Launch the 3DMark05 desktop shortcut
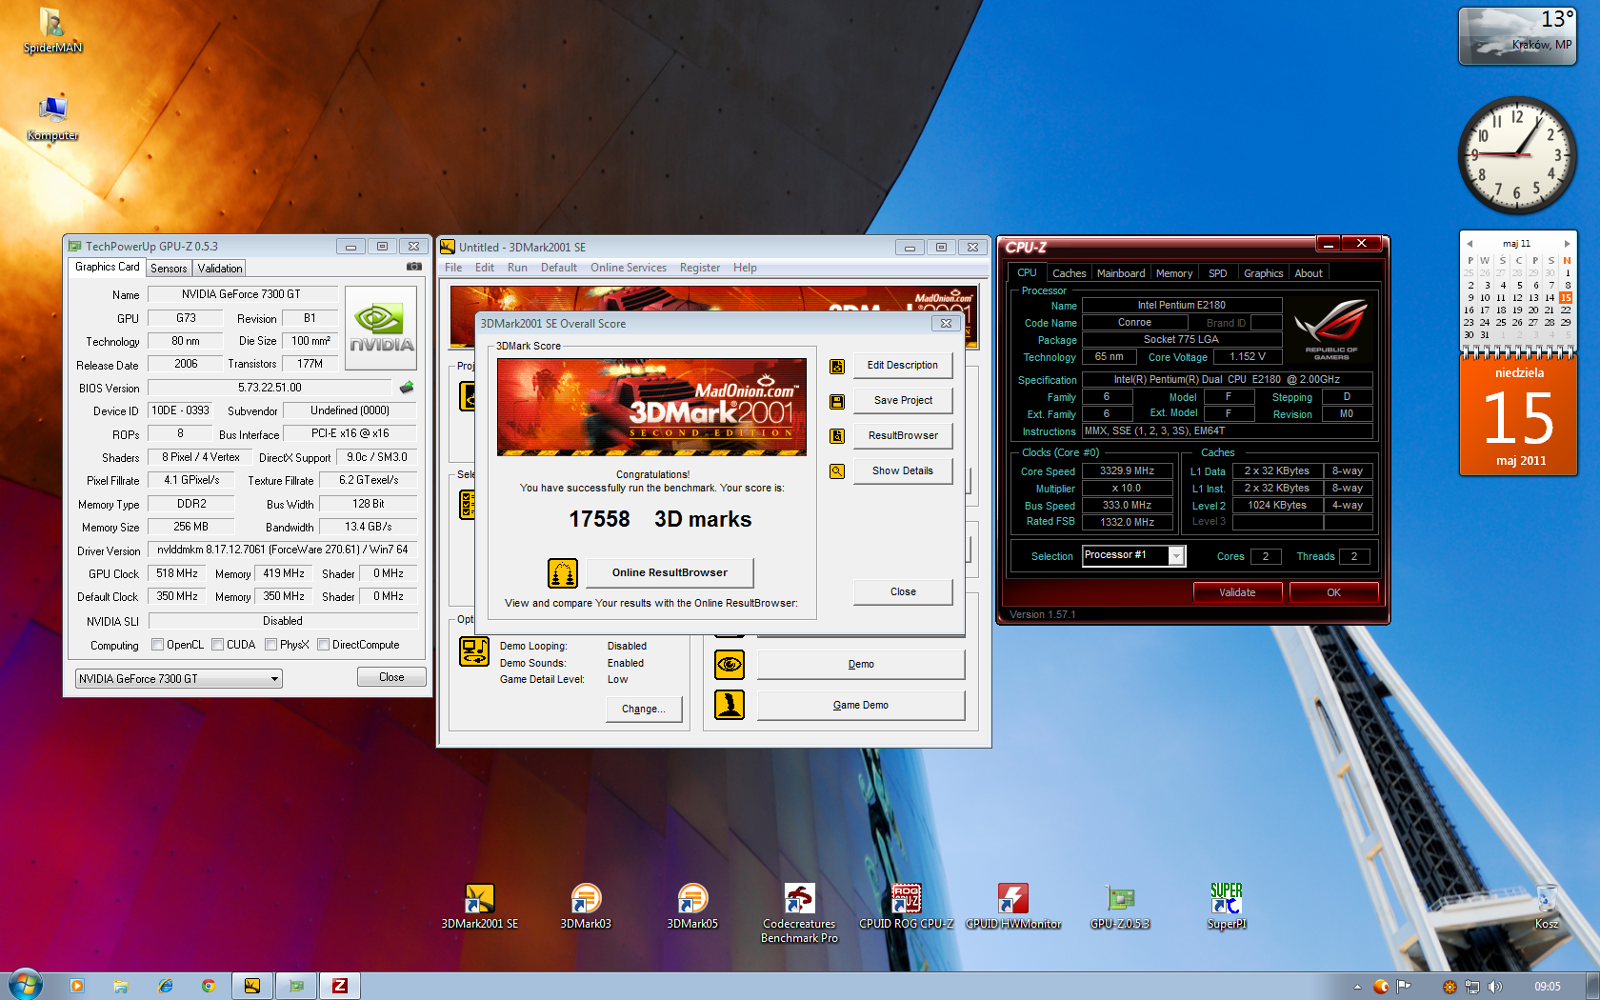The image size is (1600, 1000). tap(692, 906)
